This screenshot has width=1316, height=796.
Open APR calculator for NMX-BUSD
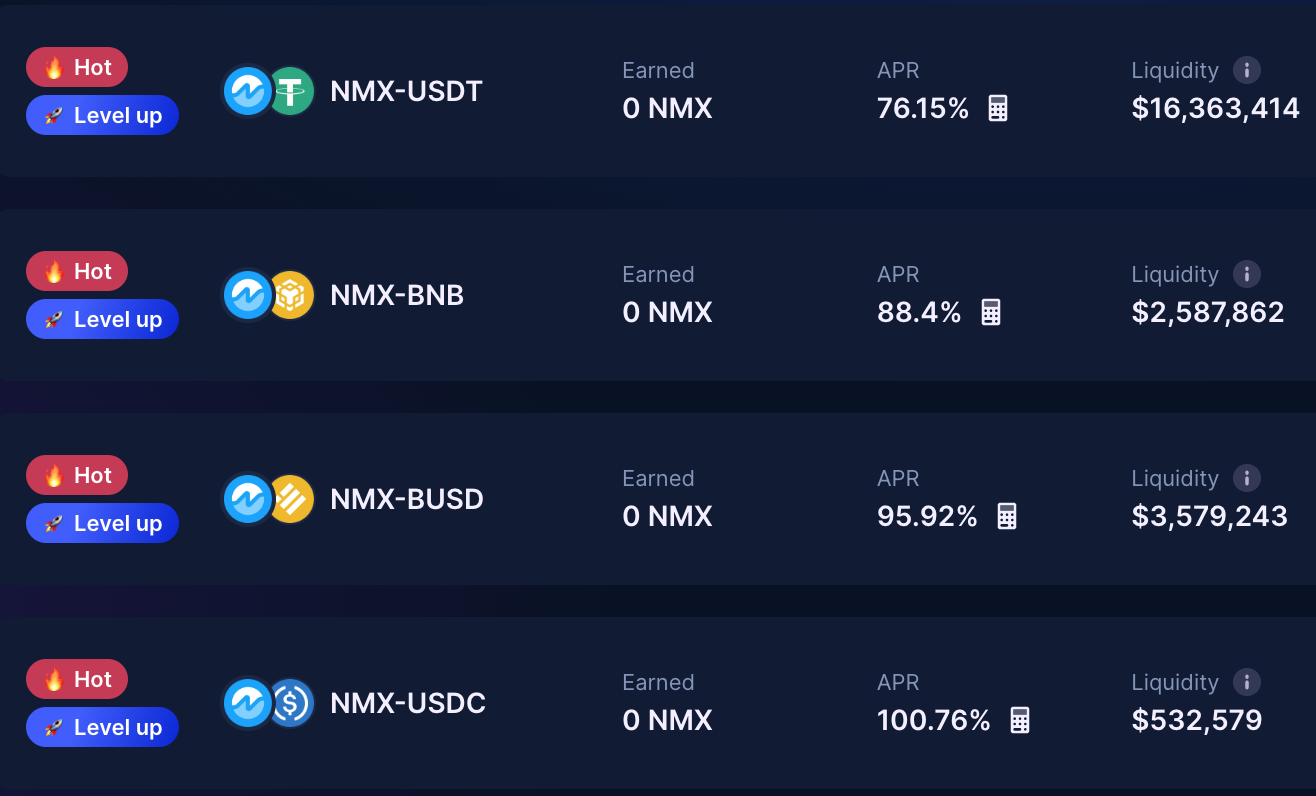pos(1006,516)
